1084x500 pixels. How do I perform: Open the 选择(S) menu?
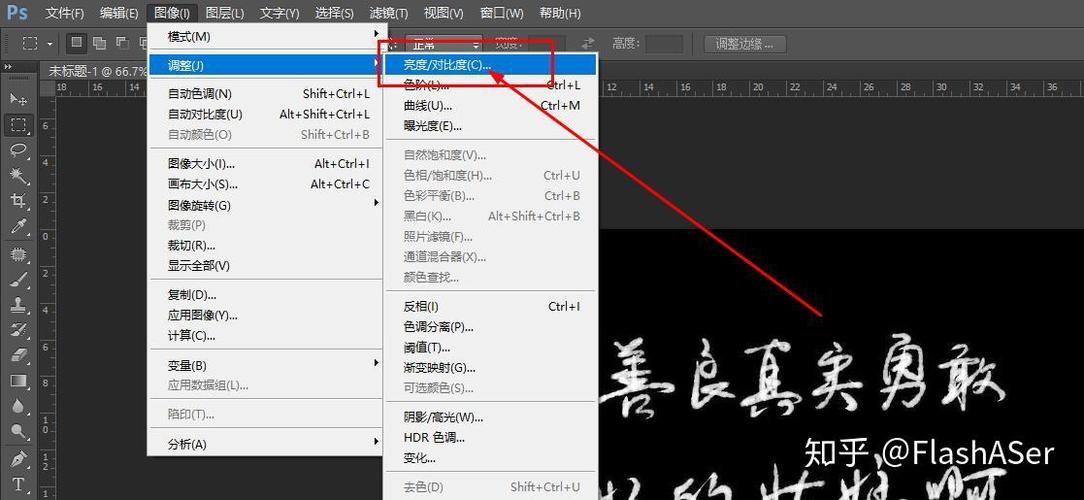point(334,13)
